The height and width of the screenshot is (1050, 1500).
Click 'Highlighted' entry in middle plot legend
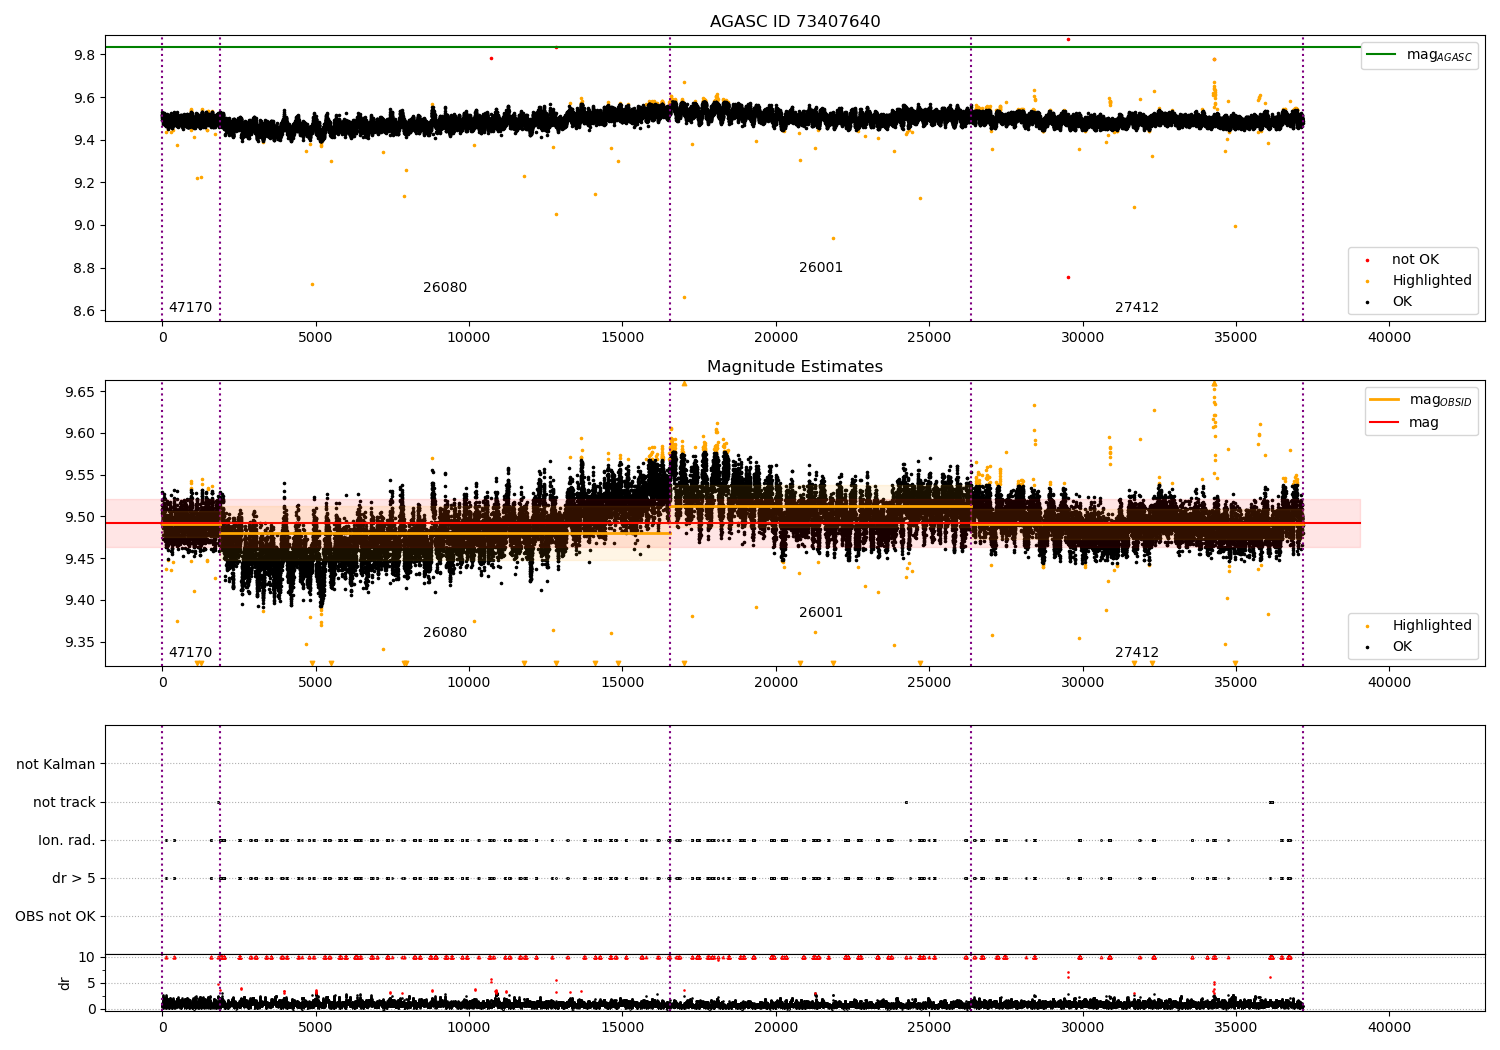tap(1431, 626)
